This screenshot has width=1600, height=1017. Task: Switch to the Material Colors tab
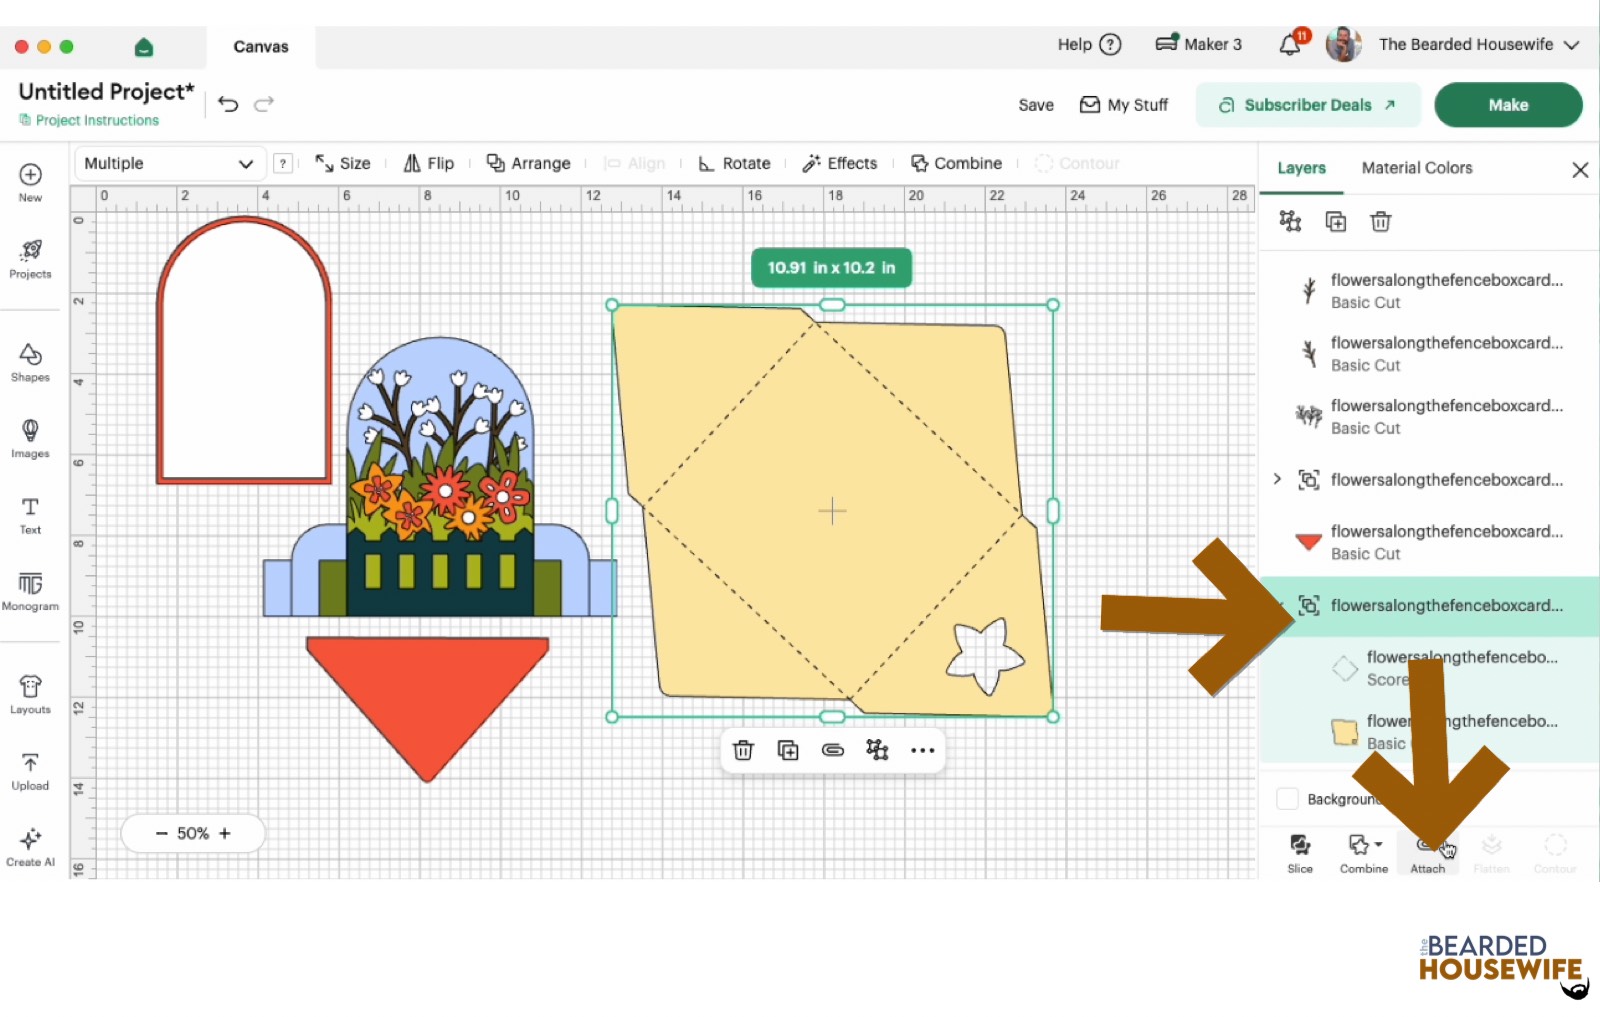1416,167
